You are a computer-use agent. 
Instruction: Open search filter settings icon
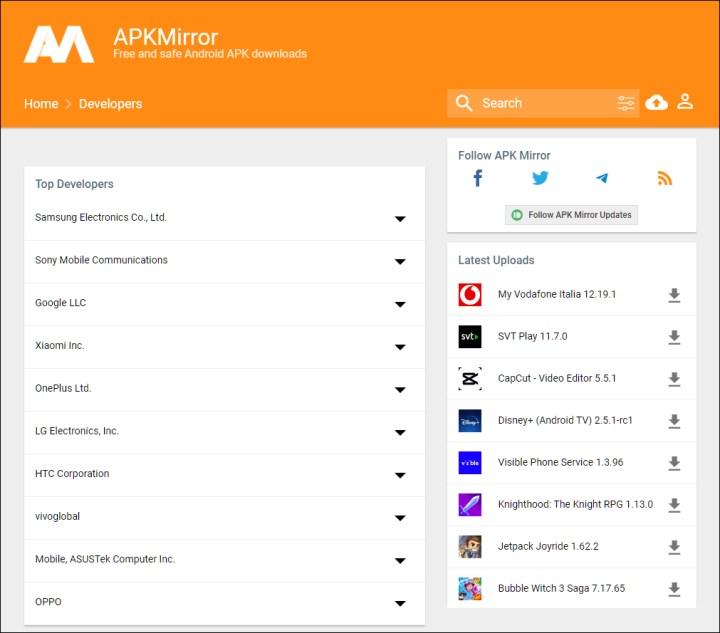coord(626,103)
